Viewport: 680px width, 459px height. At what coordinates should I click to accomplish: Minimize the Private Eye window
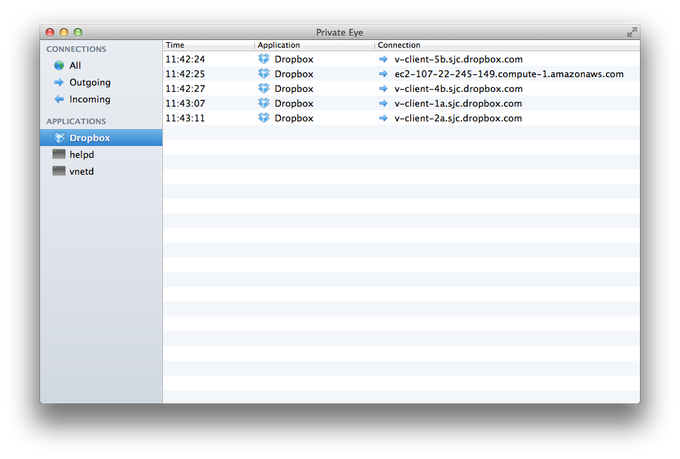[64, 32]
